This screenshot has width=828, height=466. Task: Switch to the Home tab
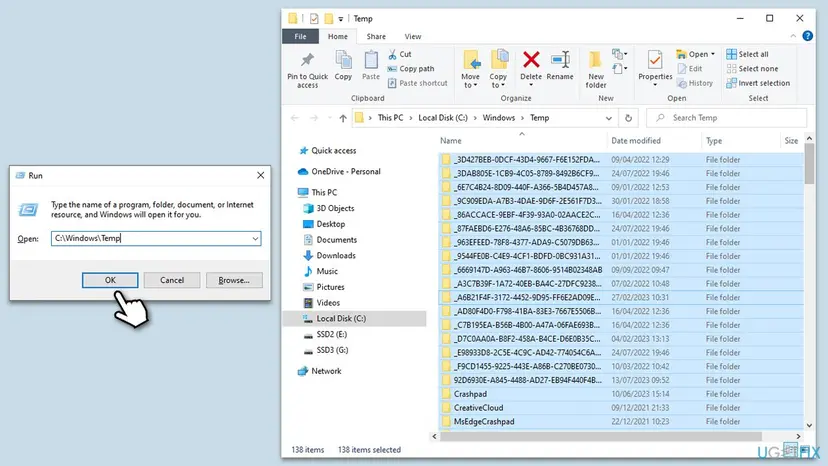[337, 36]
